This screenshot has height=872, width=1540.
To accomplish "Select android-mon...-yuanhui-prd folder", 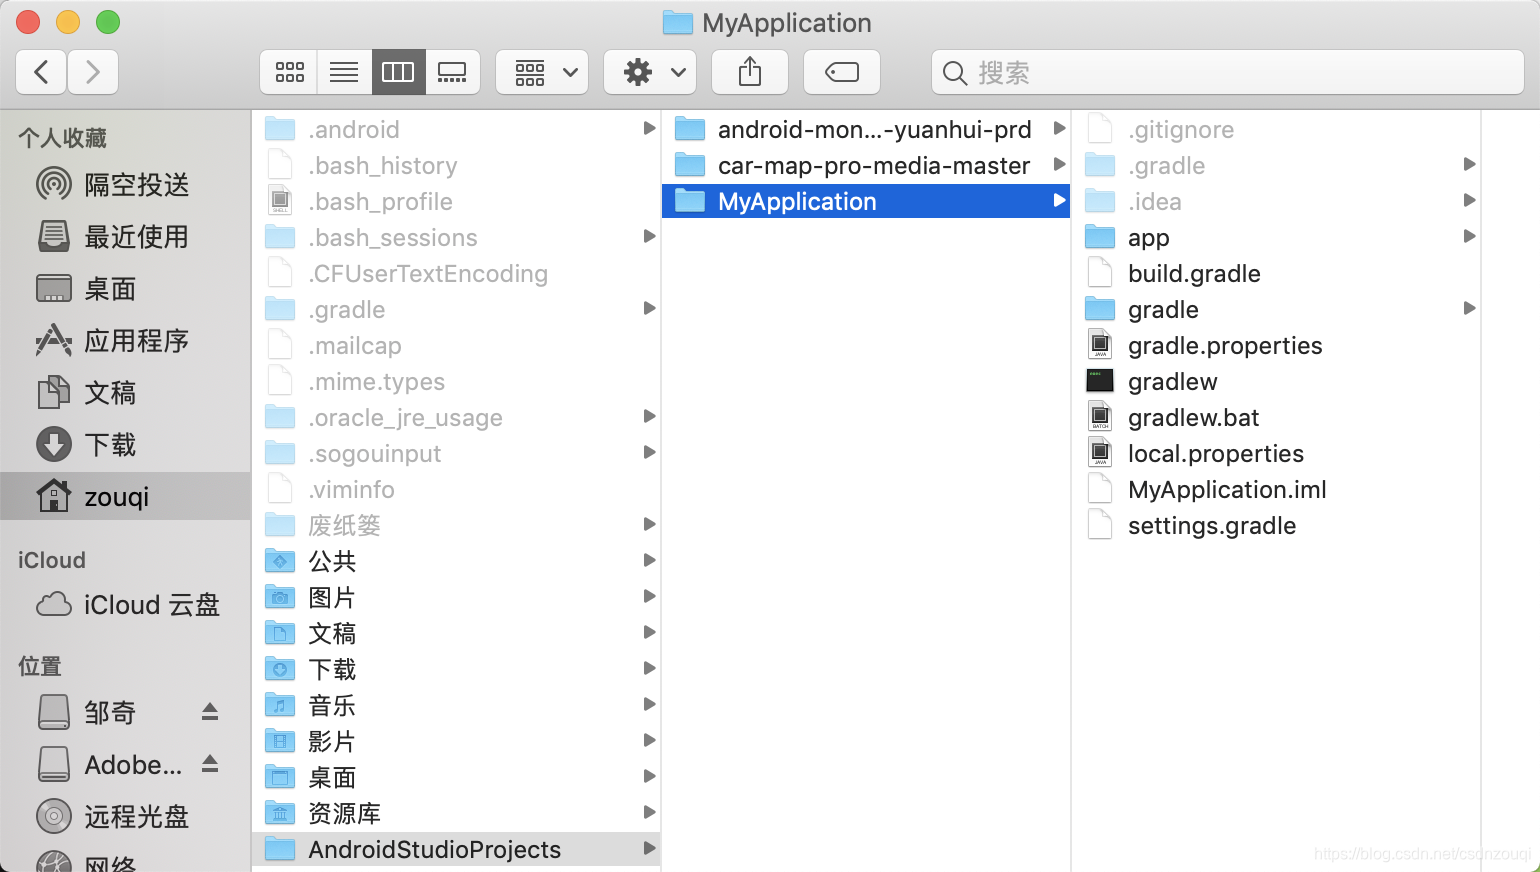I will (866, 129).
